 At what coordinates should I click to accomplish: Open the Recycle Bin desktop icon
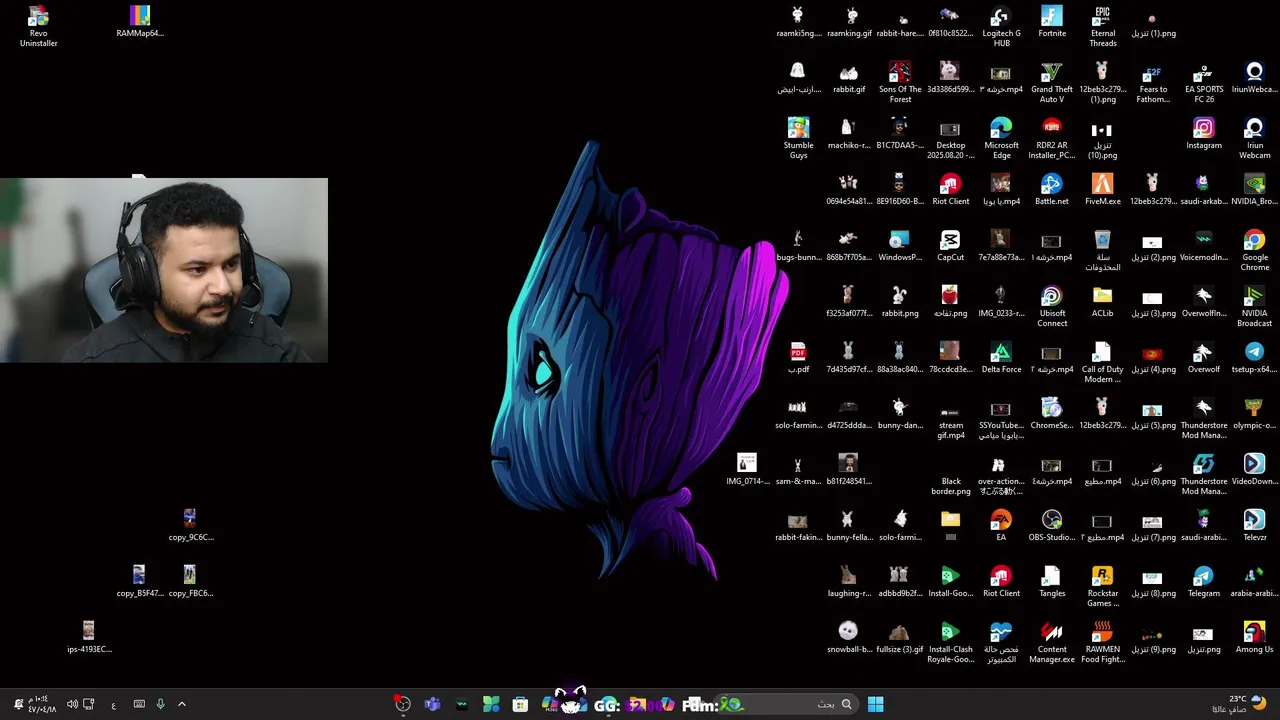[1102, 250]
